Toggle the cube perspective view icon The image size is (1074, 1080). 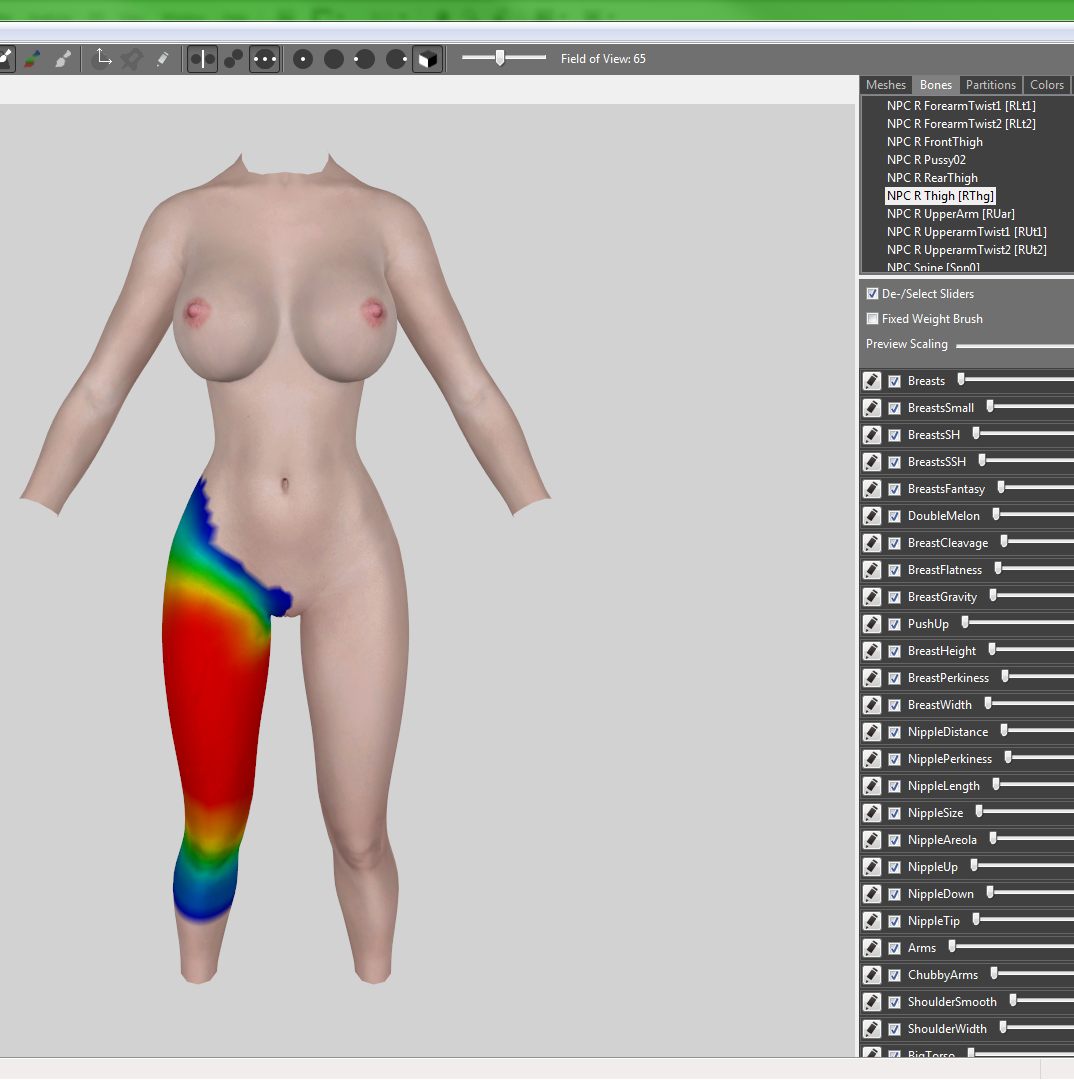[428, 59]
